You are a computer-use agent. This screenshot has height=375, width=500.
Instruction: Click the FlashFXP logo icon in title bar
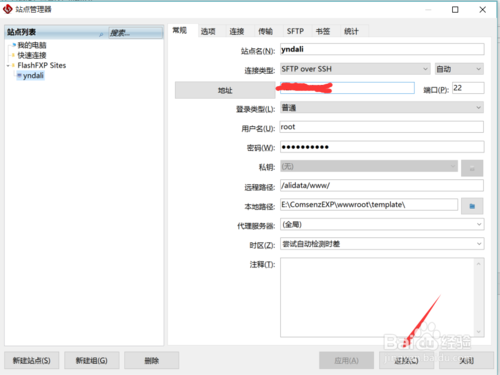coord(8,9)
